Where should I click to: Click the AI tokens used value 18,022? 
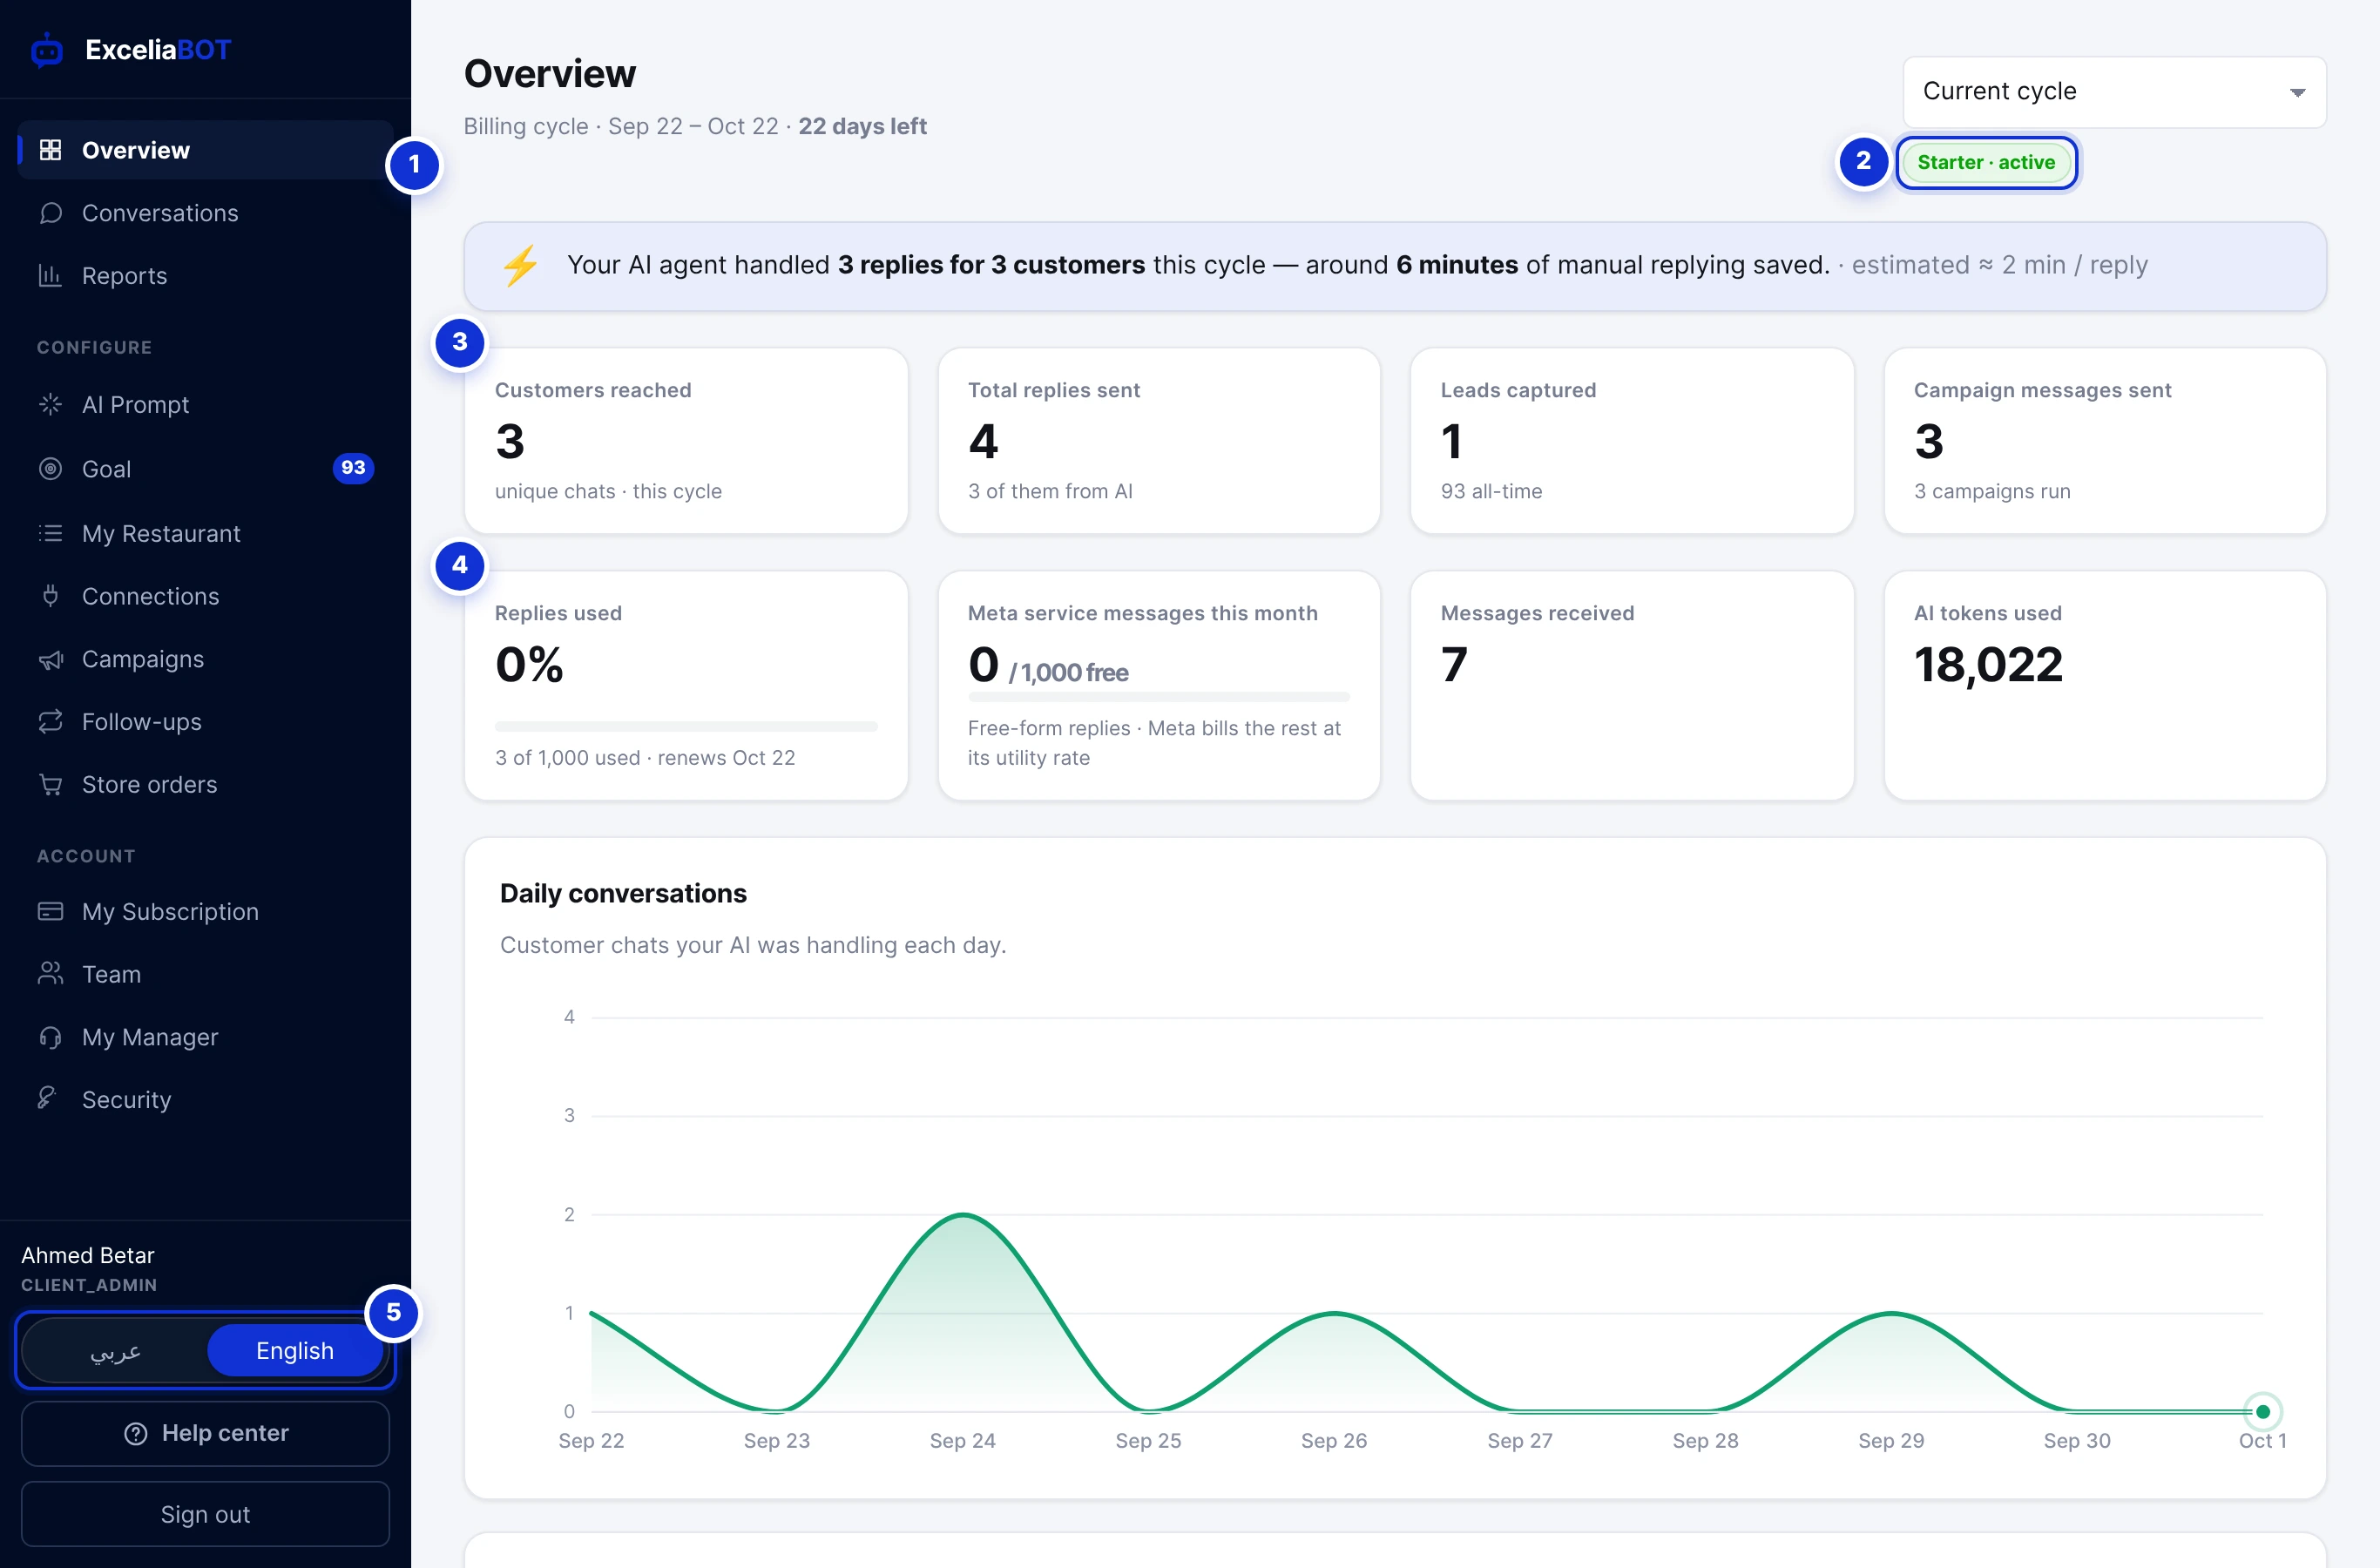point(1988,665)
